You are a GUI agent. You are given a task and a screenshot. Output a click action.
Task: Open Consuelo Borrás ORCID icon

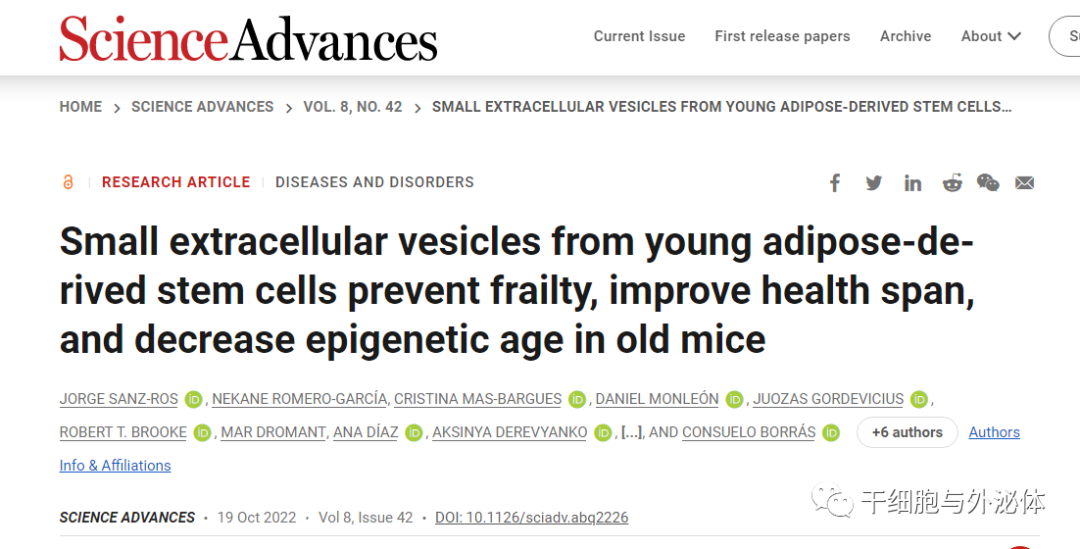point(831,433)
